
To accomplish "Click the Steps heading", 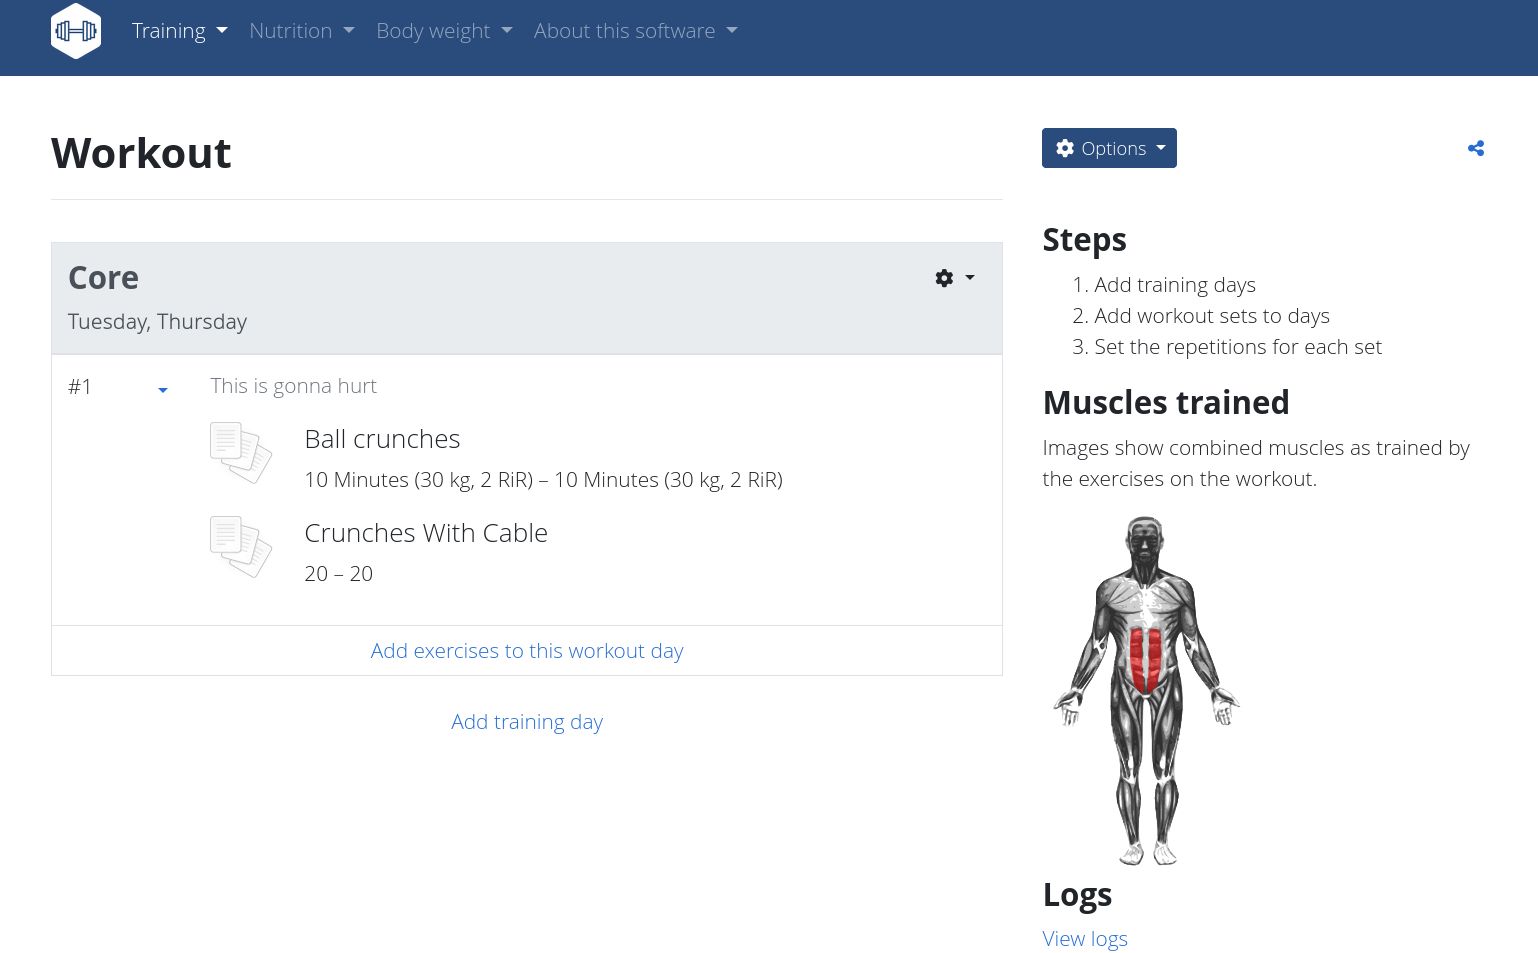I will click(1084, 240).
